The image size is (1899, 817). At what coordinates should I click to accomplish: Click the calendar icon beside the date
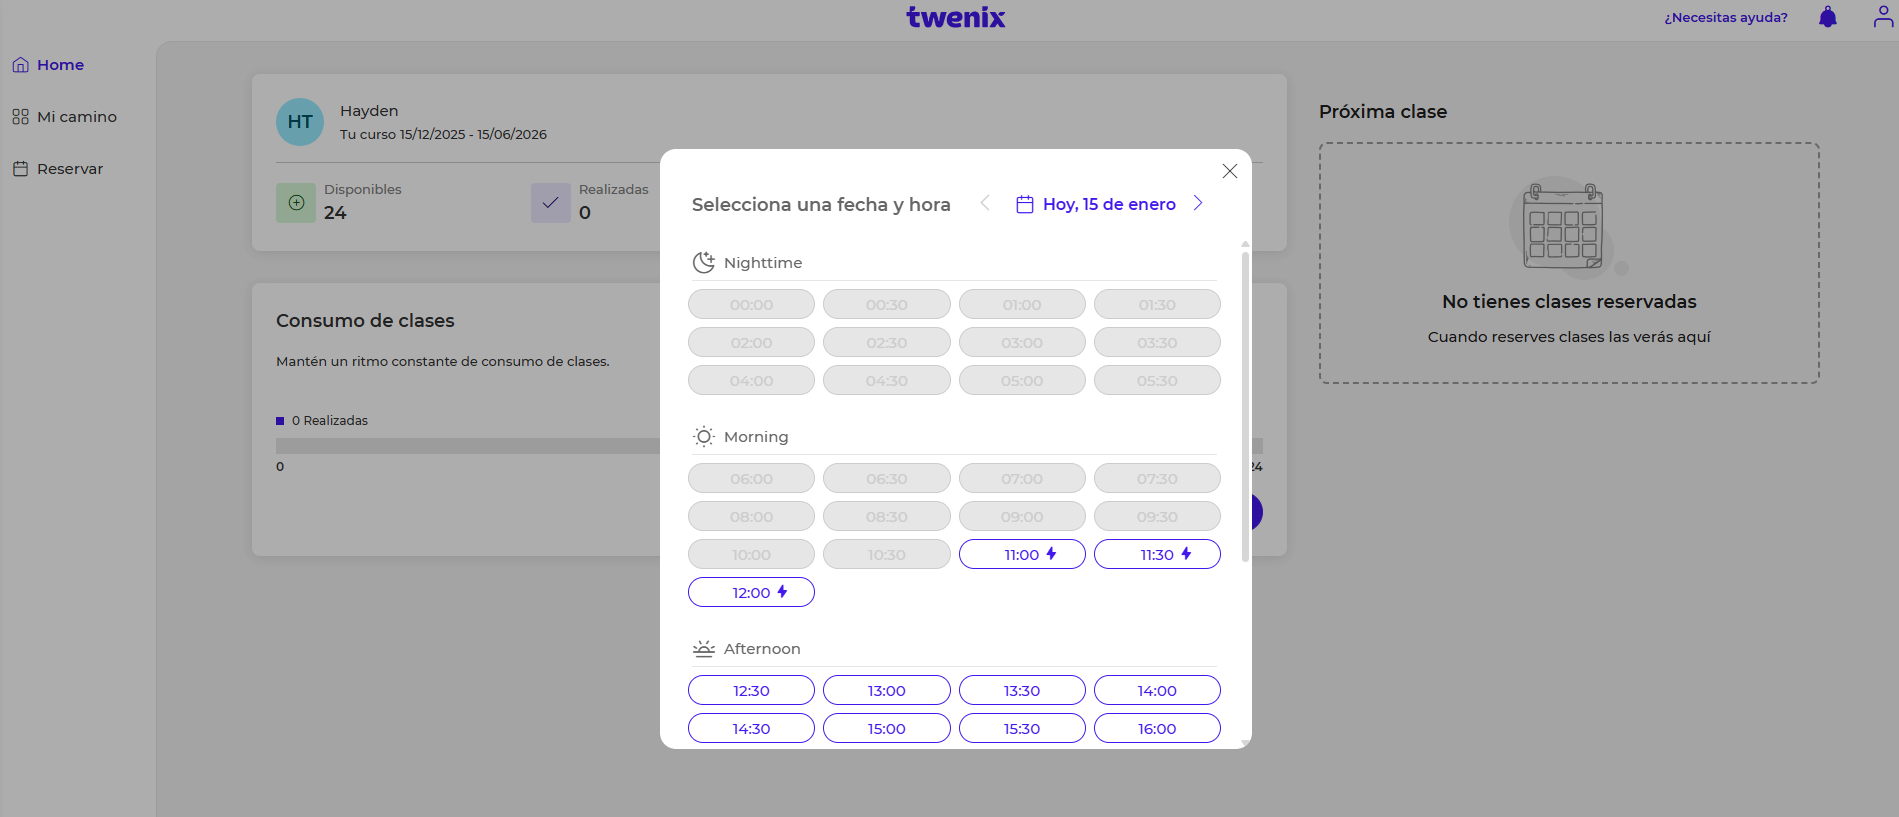tap(1024, 204)
